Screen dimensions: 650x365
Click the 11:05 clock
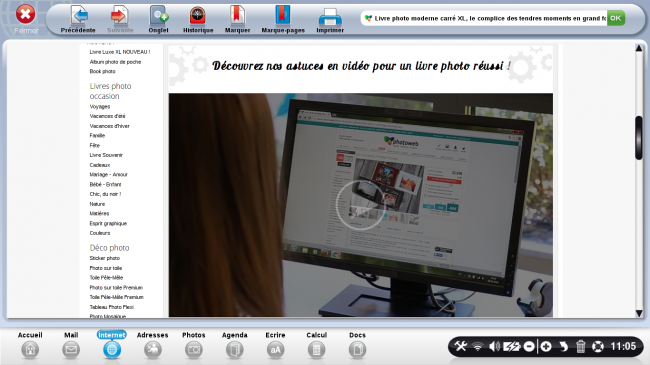point(623,346)
